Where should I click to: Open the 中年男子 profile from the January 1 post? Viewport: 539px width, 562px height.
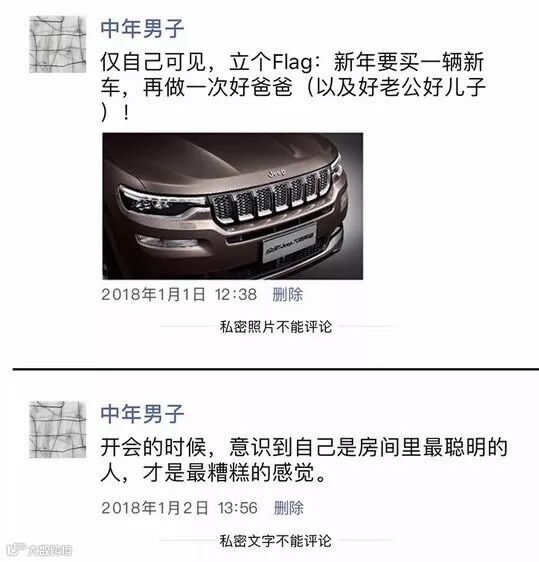tap(142, 29)
